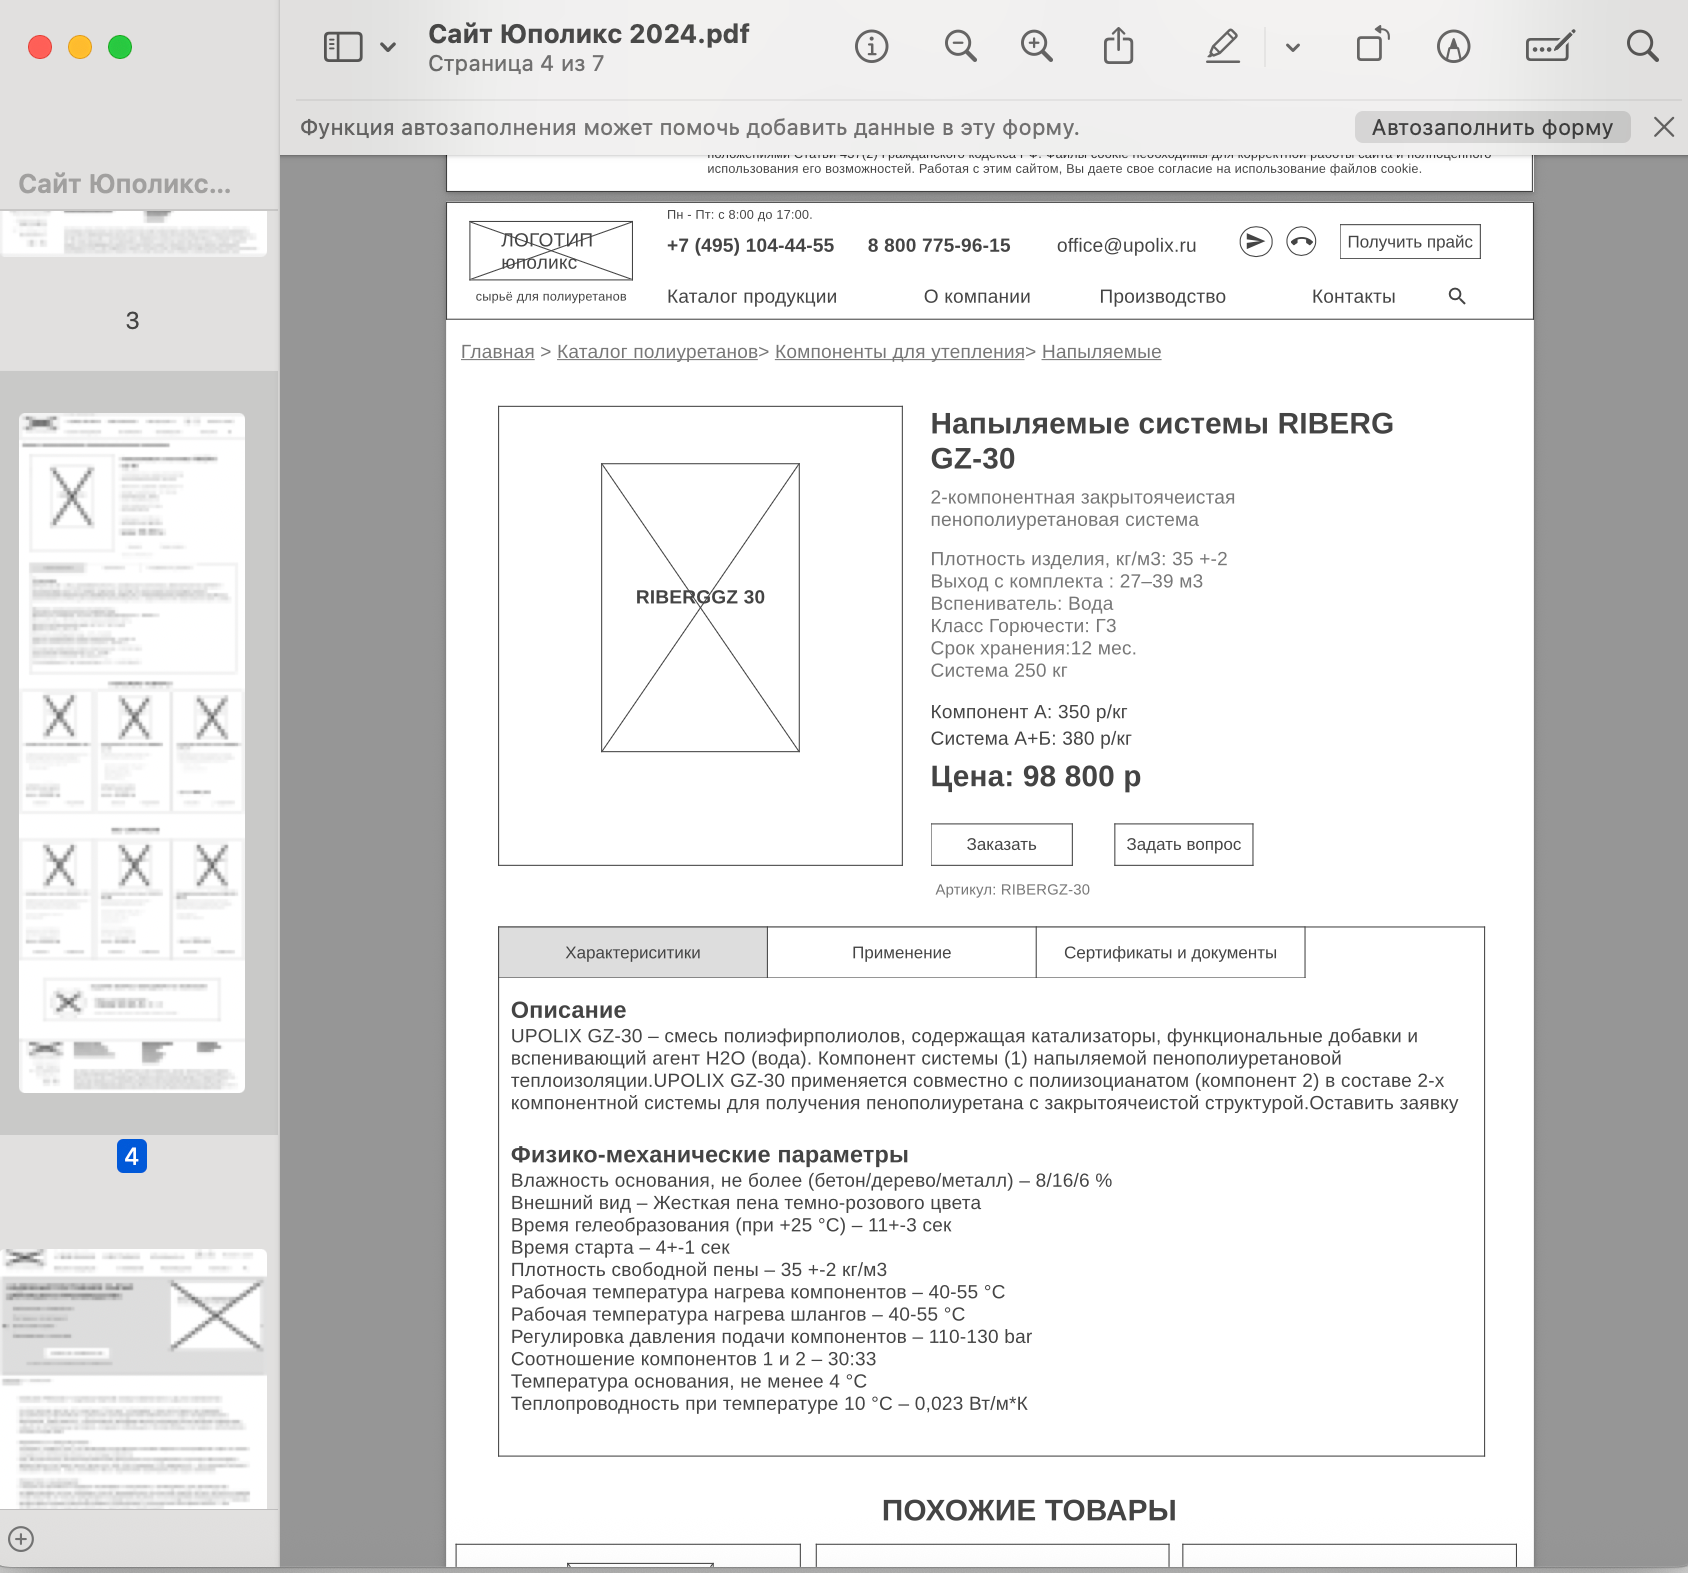This screenshot has width=1688, height=1573.
Task: Click the working hours Пн - Пт text
Action: tap(740, 215)
